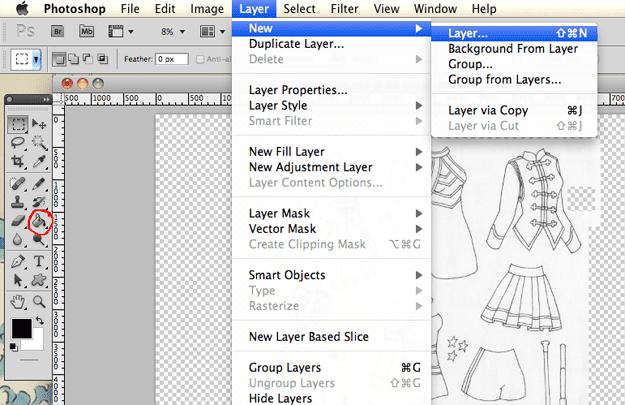Choose New Layer Based Slice
Viewport: 625px width, 405px height.
coord(331,337)
